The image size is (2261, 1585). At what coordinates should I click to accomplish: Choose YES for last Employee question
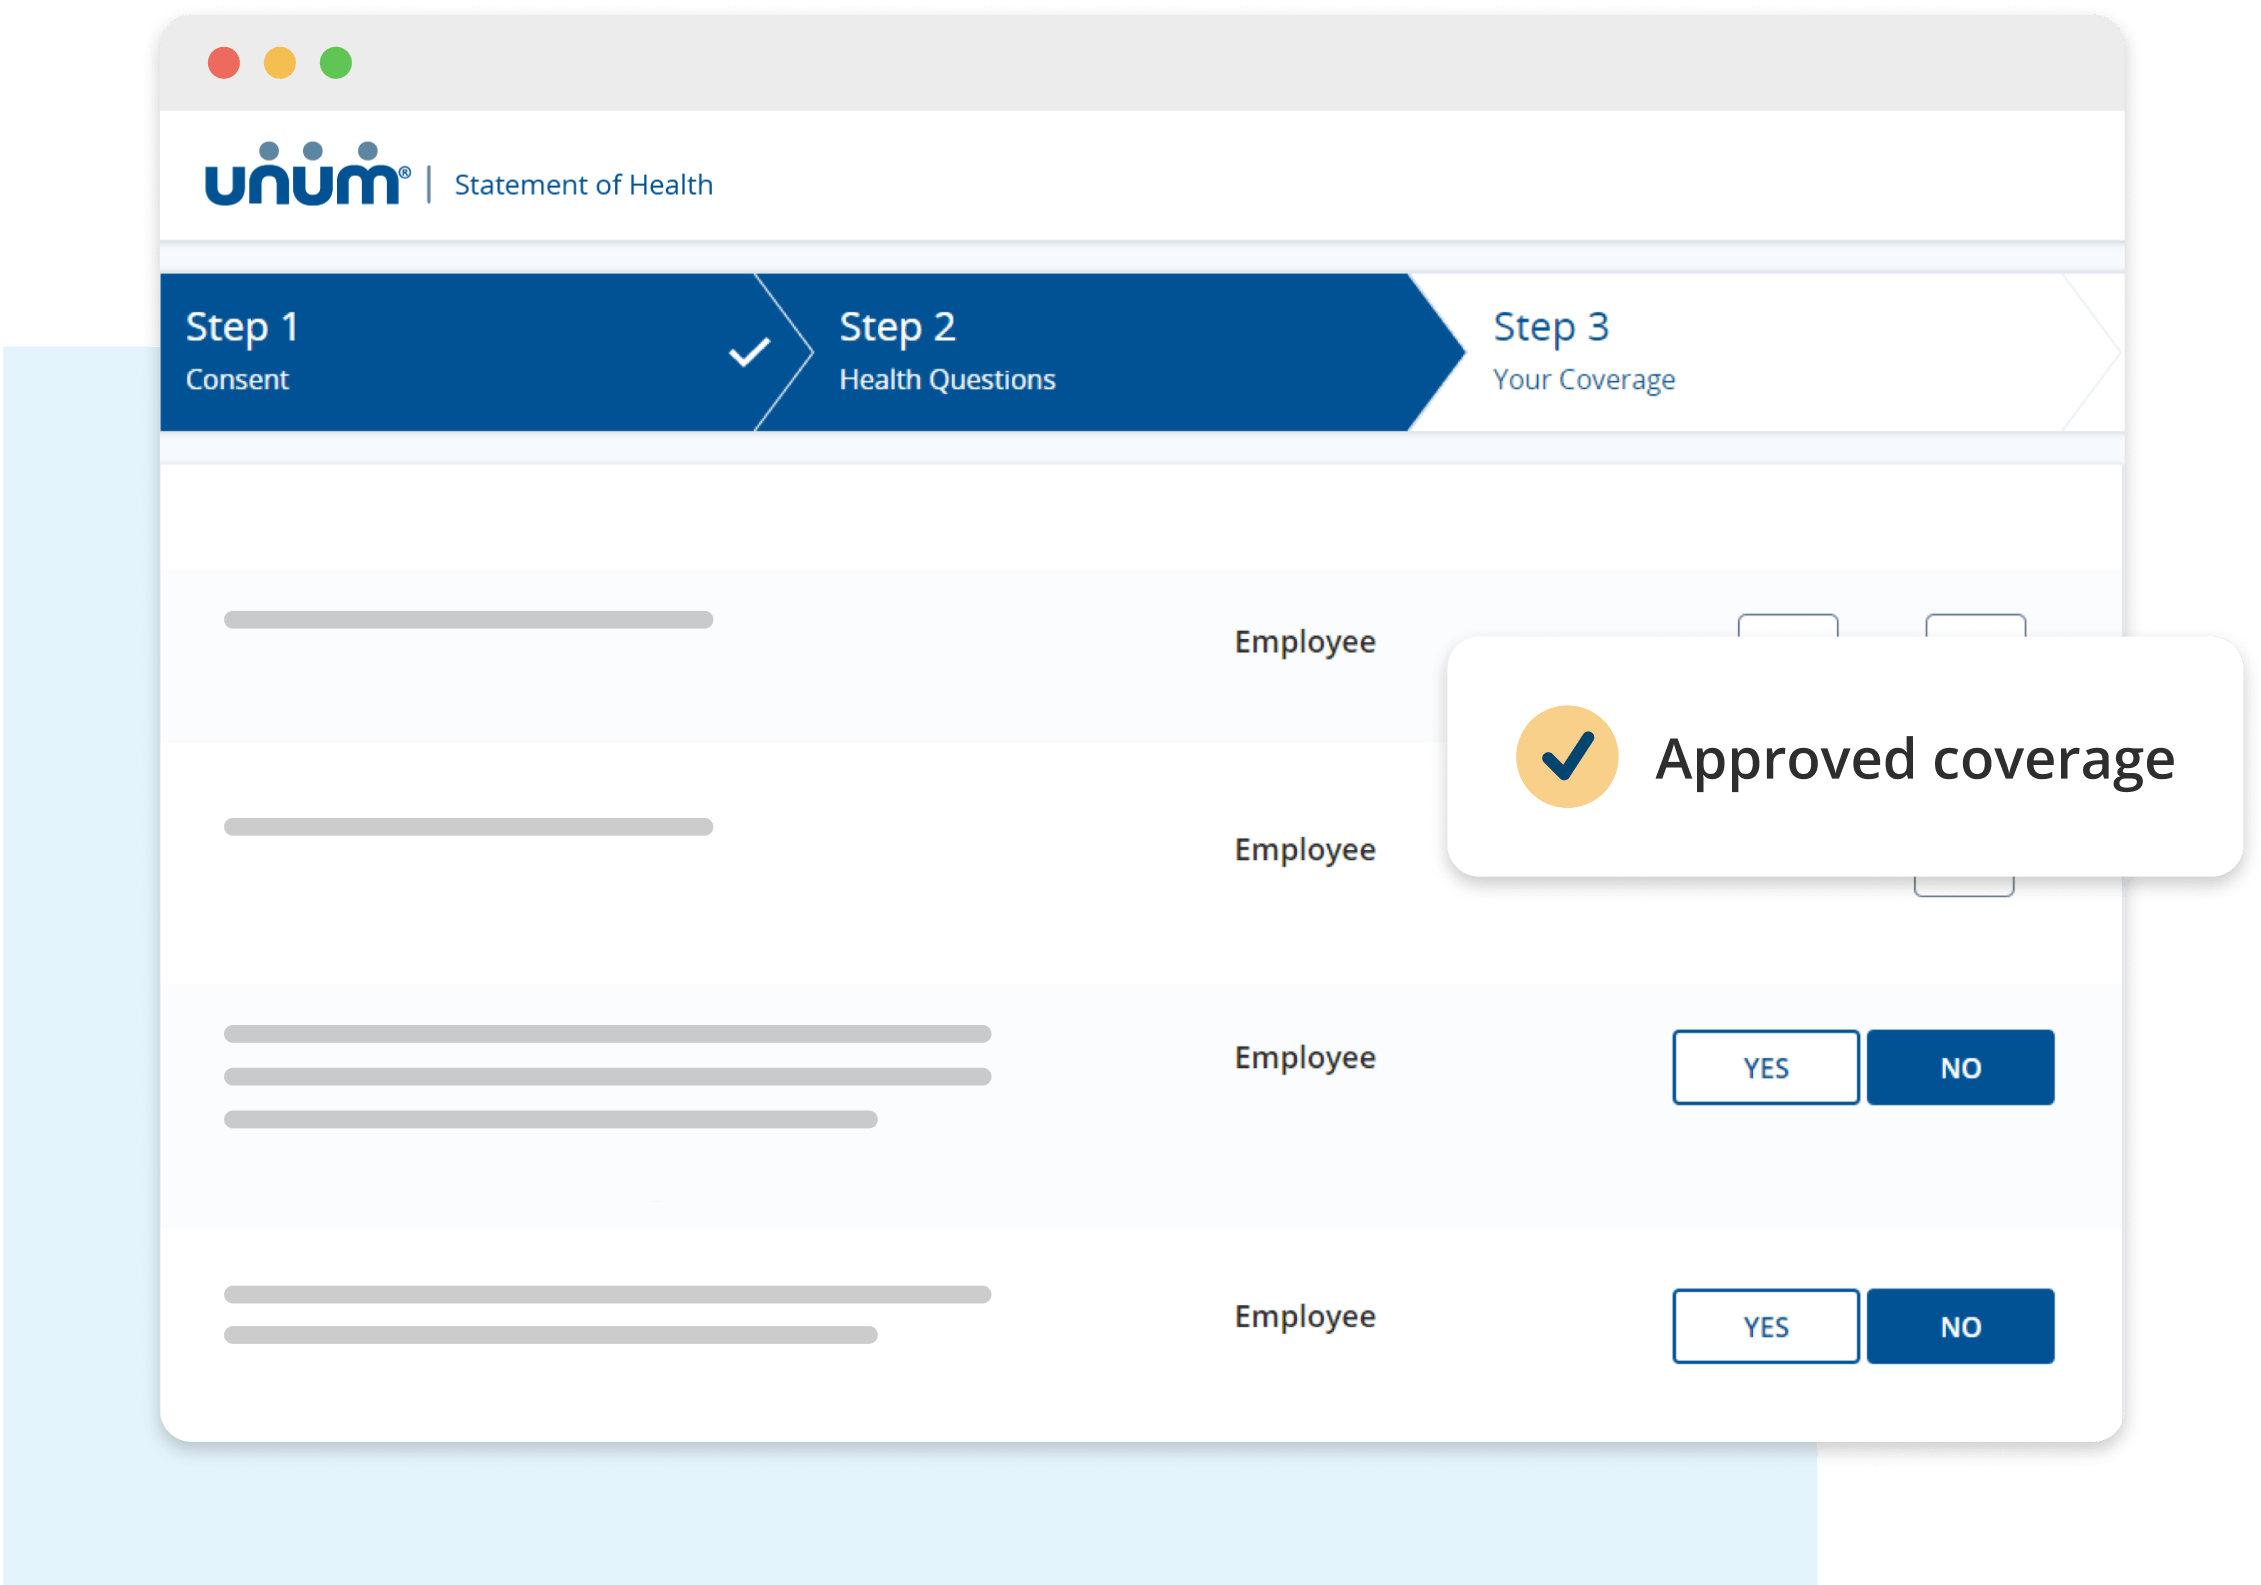[1765, 1326]
